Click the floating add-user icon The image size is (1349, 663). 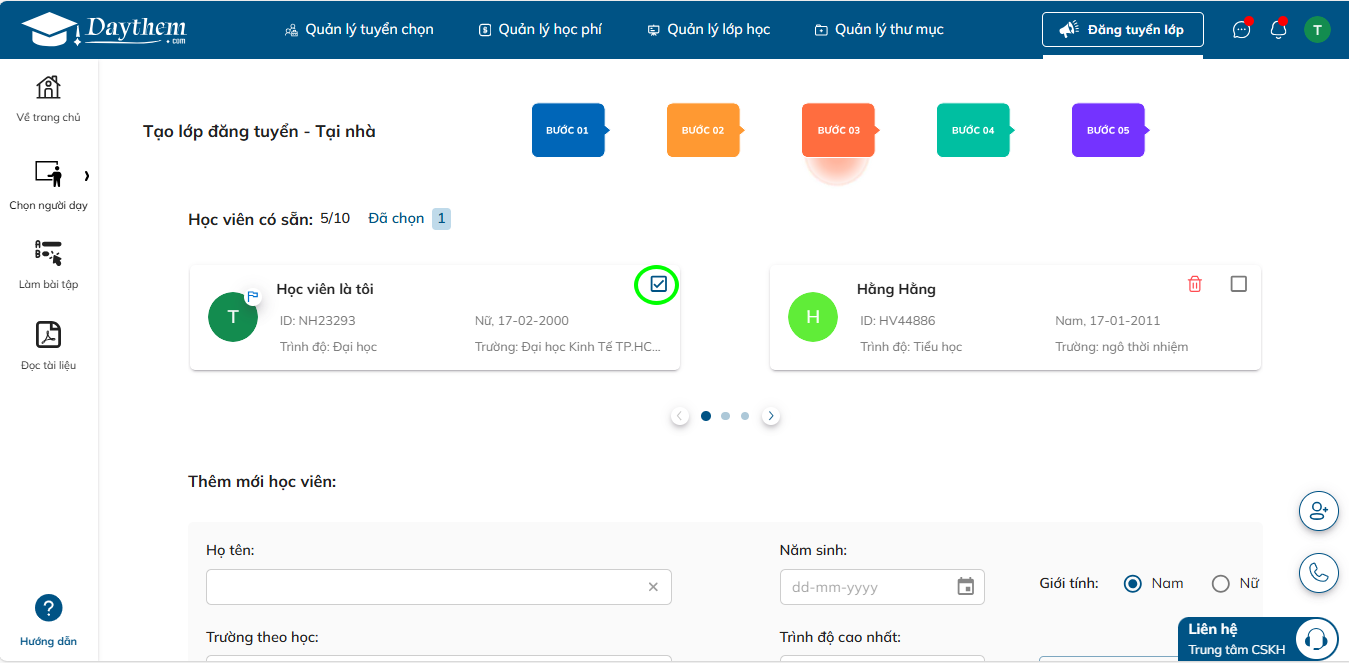tap(1318, 511)
